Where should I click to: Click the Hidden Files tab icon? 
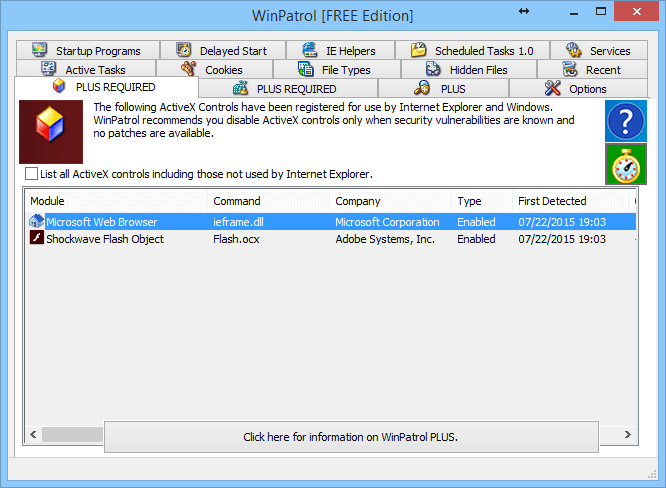433,69
